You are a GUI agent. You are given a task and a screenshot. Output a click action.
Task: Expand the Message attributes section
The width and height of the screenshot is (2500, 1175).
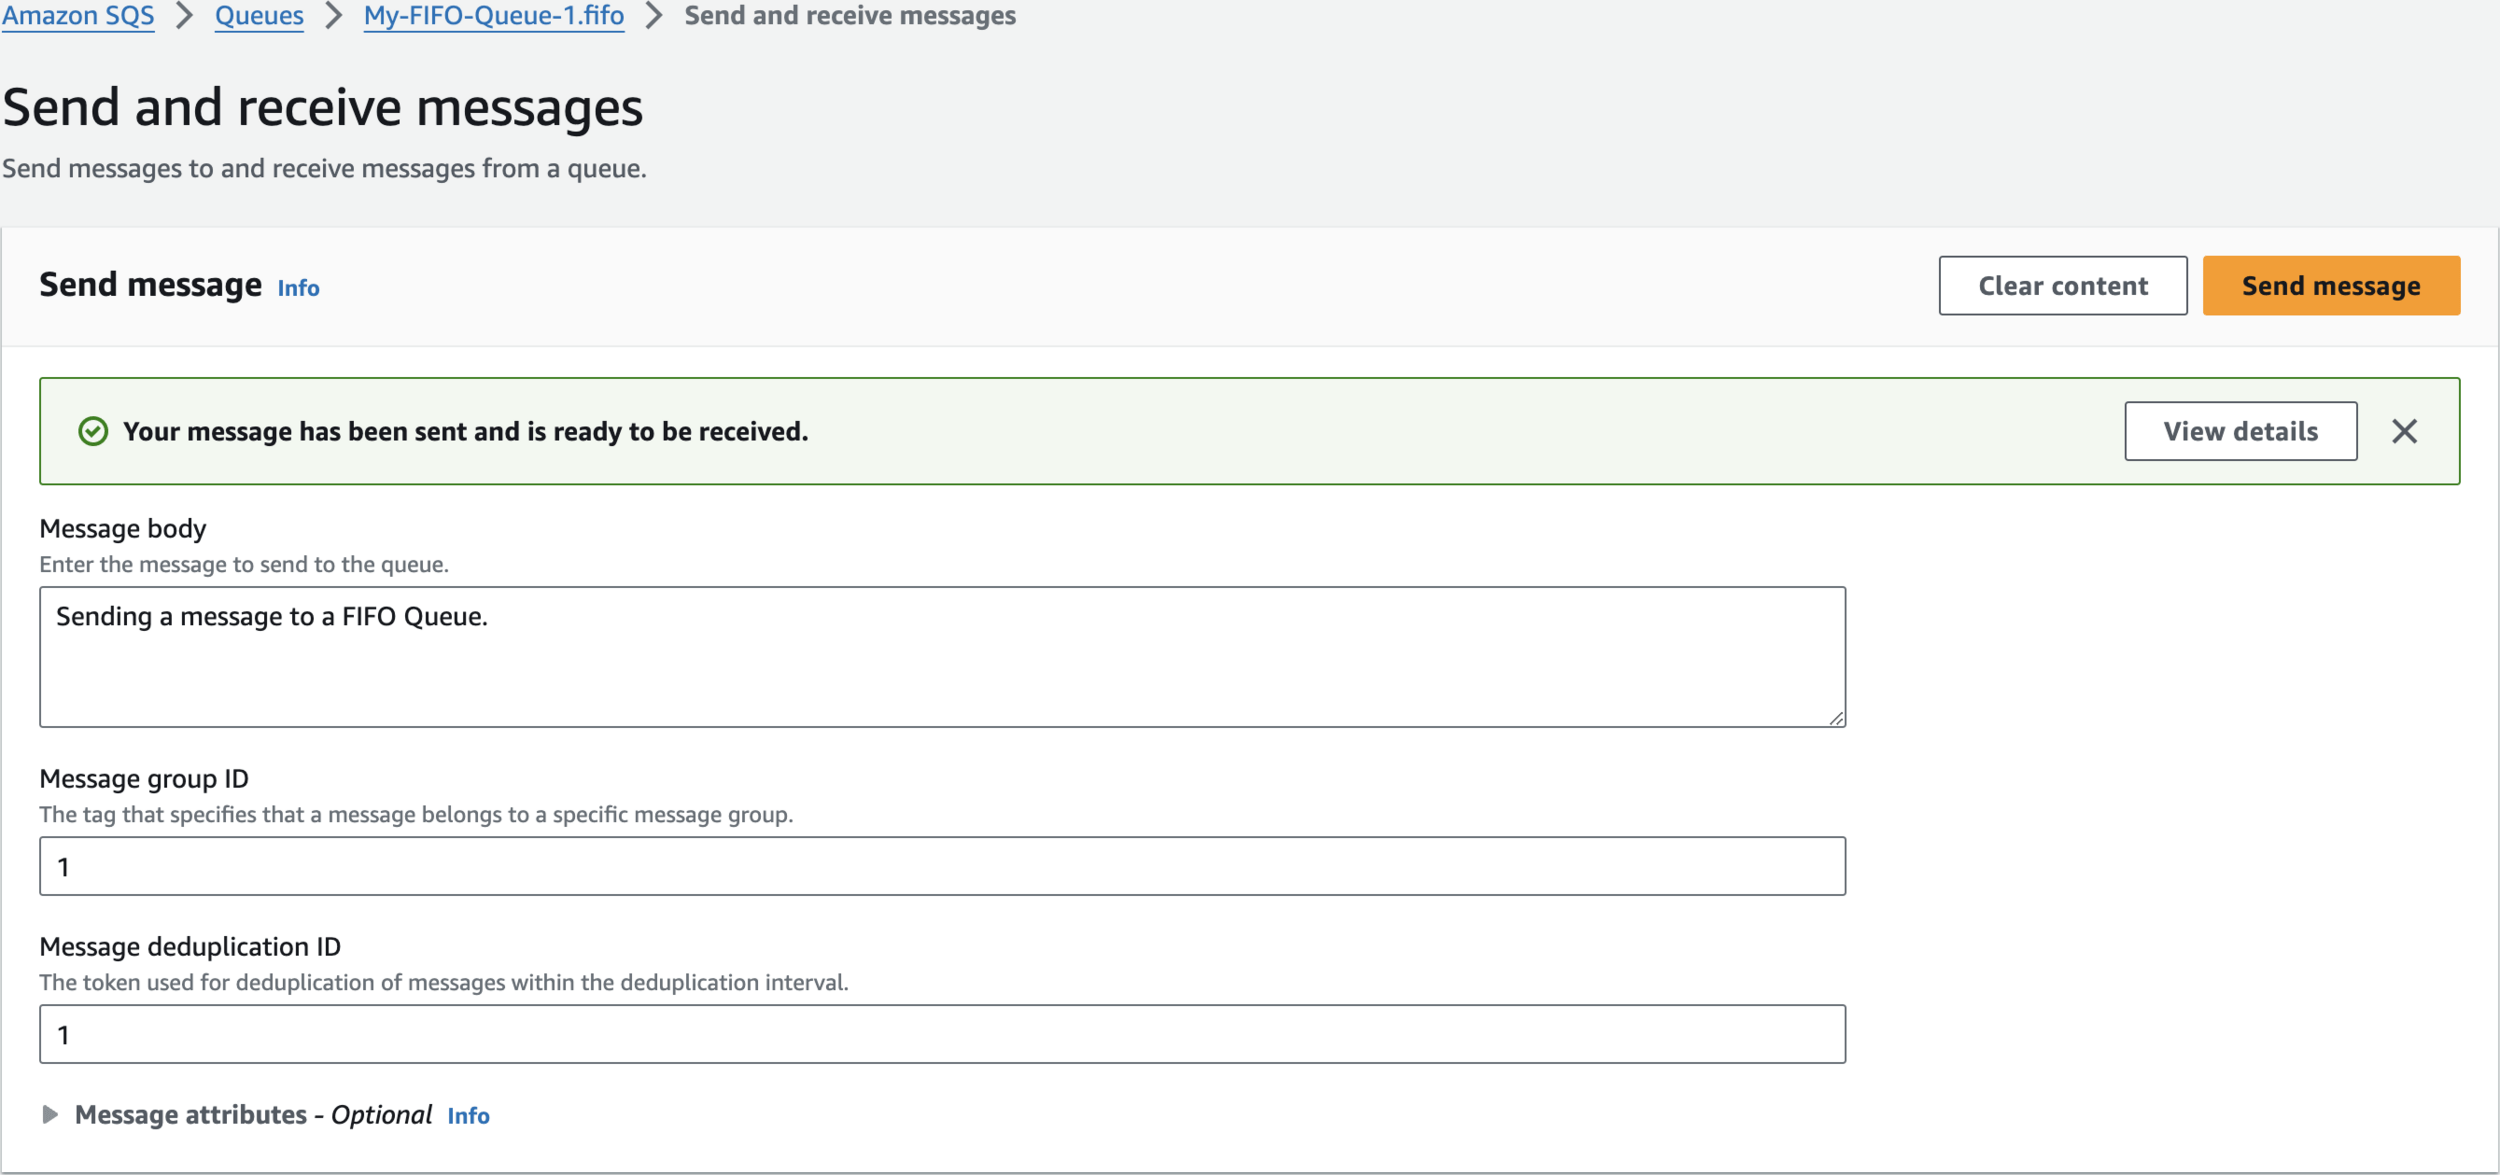pos(49,1114)
